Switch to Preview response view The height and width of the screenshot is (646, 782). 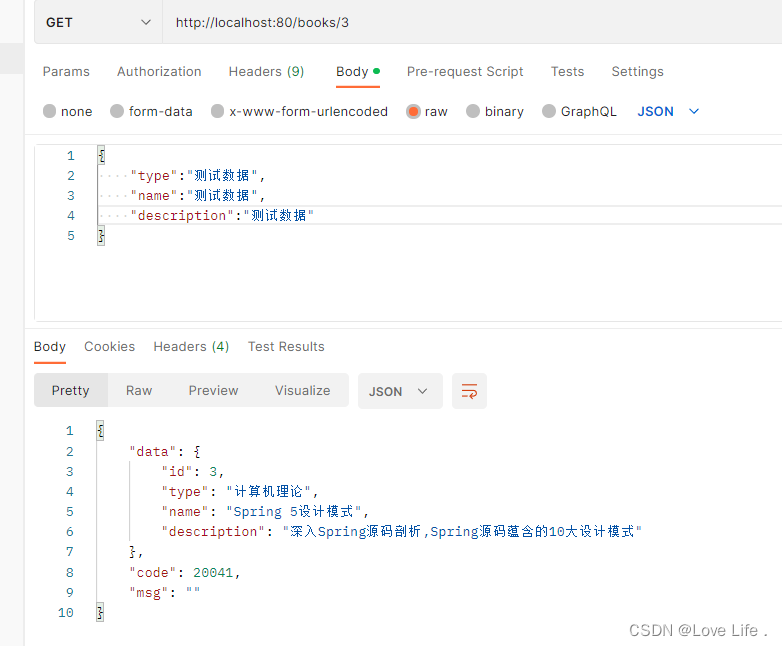[213, 391]
